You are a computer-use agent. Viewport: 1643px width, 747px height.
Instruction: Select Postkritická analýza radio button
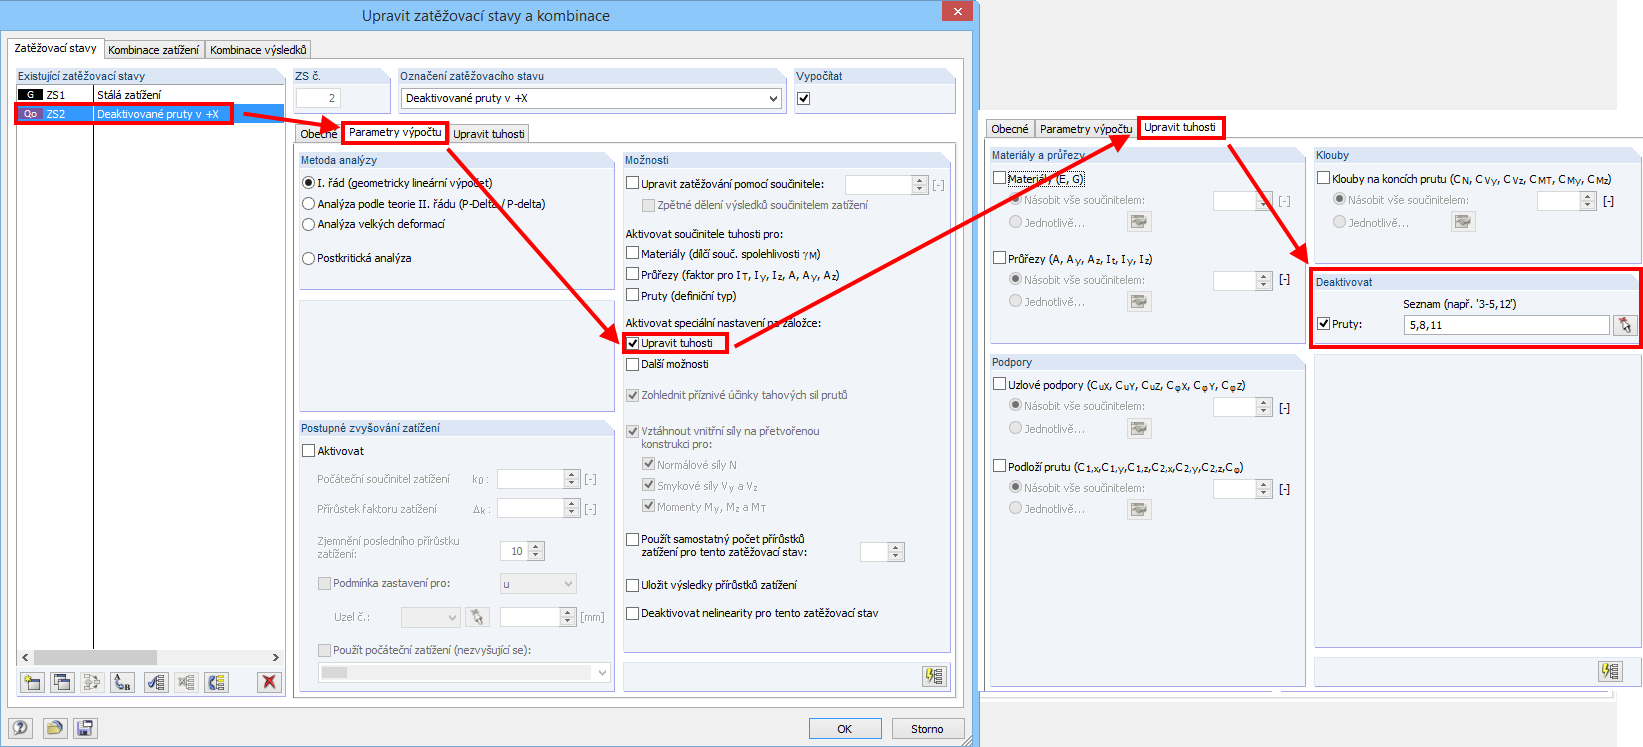tap(308, 258)
